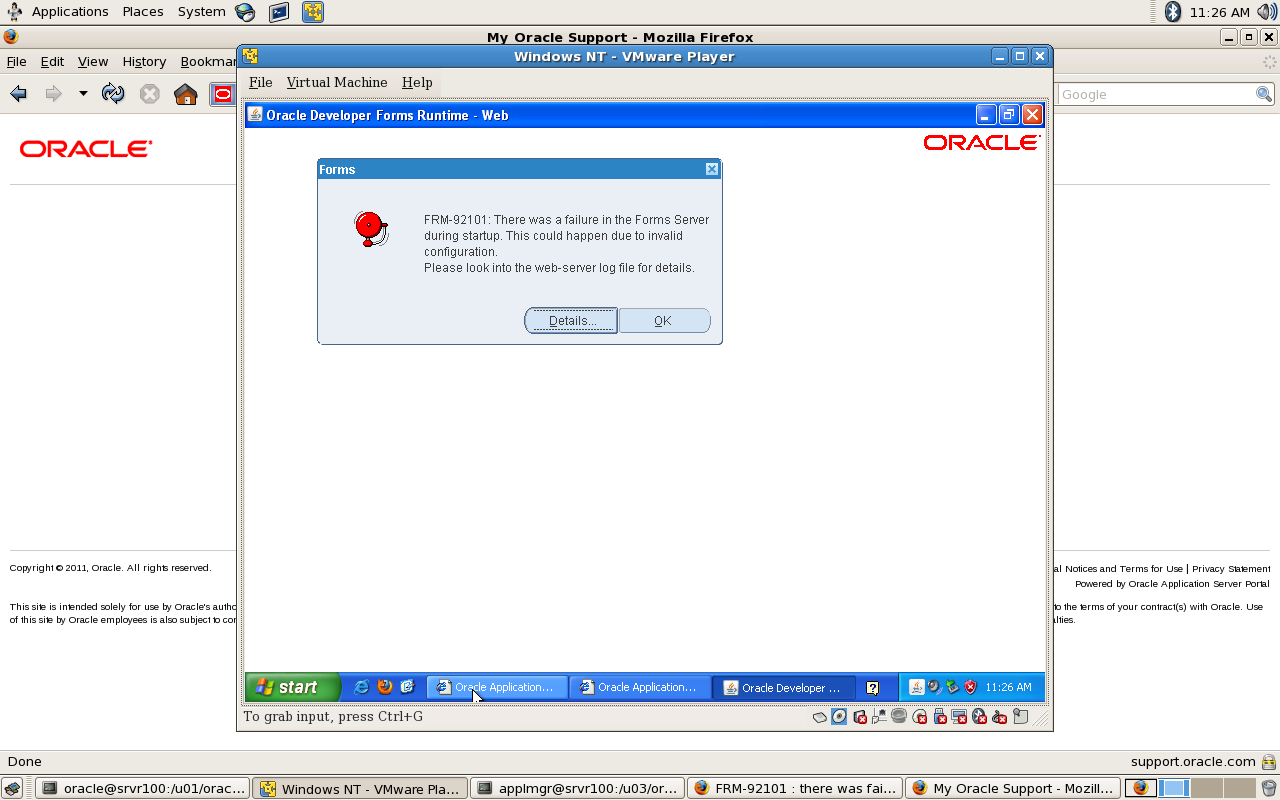Click the Windows start button
This screenshot has width=1280, height=800.
[x=293, y=687]
